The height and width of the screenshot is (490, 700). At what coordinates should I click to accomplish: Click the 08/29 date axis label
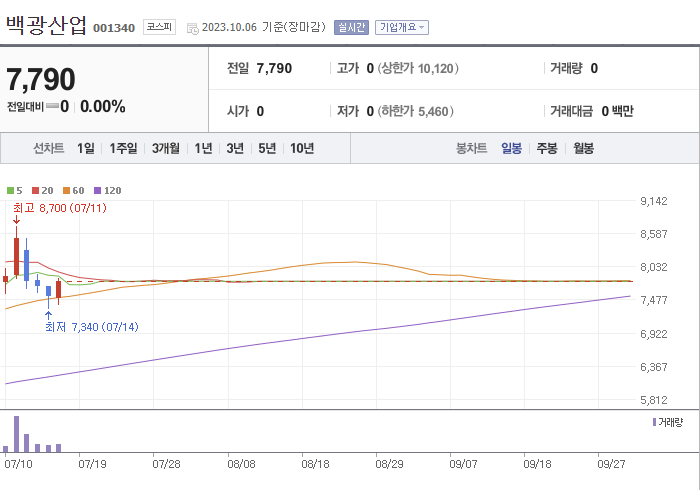coord(389,464)
